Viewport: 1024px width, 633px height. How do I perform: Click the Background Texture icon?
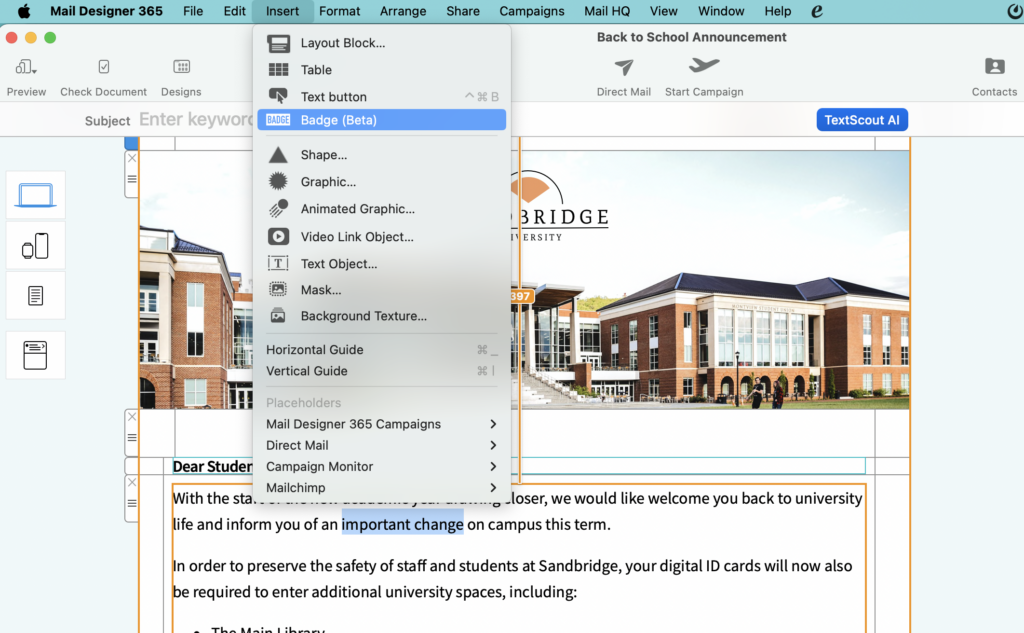coord(278,316)
